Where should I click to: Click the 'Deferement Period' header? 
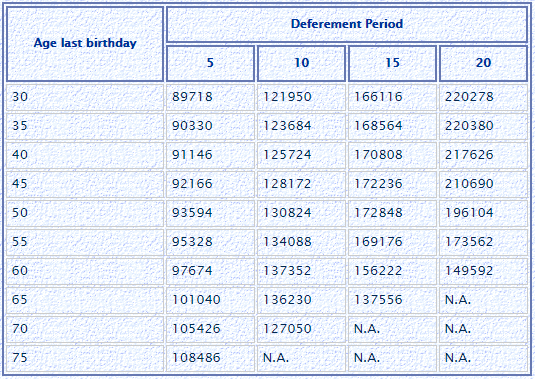pyautogui.click(x=347, y=24)
